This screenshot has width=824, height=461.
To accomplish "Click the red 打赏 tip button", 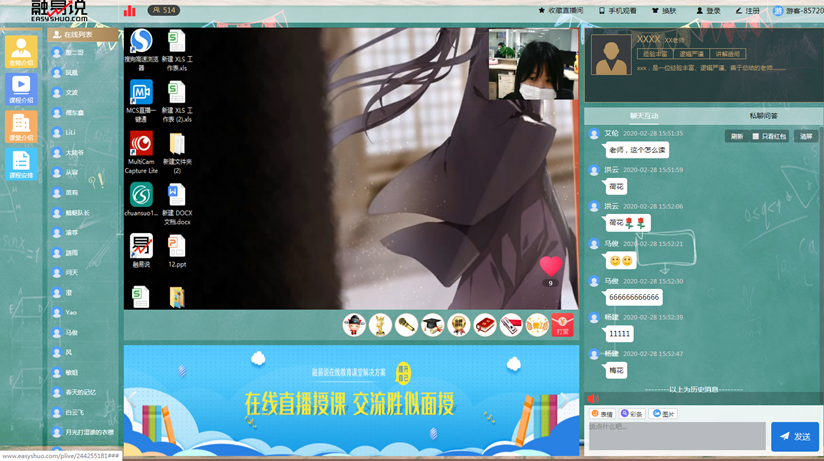I will coord(562,325).
